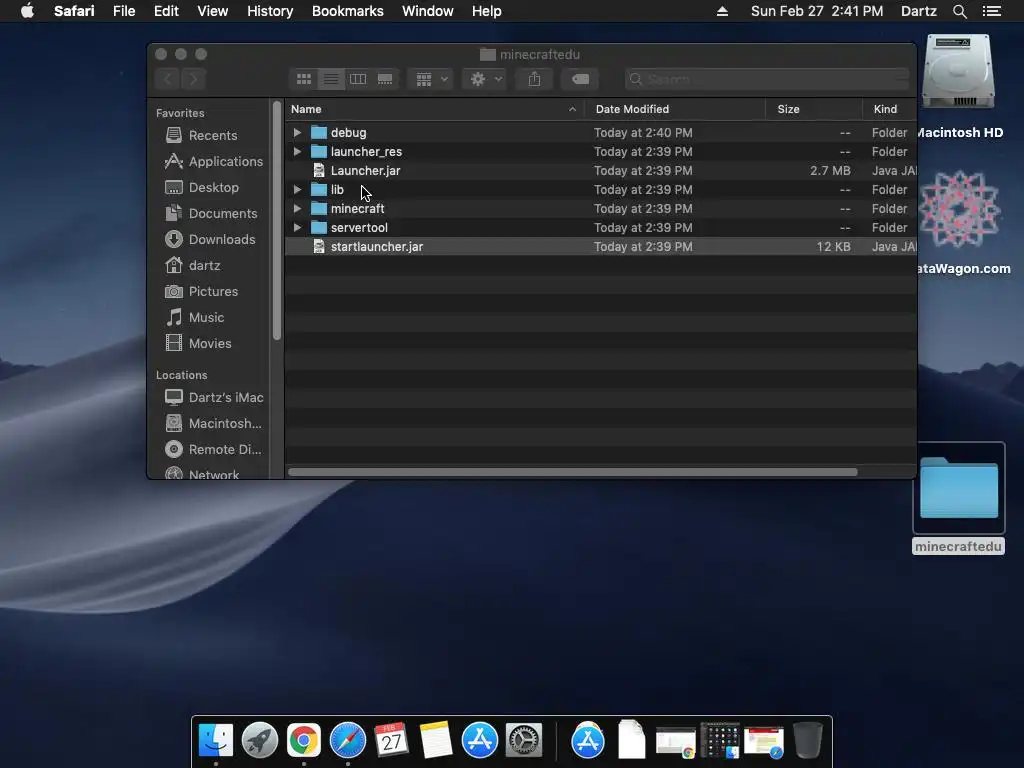Open Downloads in sidebar
The height and width of the screenshot is (768, 1024).
point(210,239)
